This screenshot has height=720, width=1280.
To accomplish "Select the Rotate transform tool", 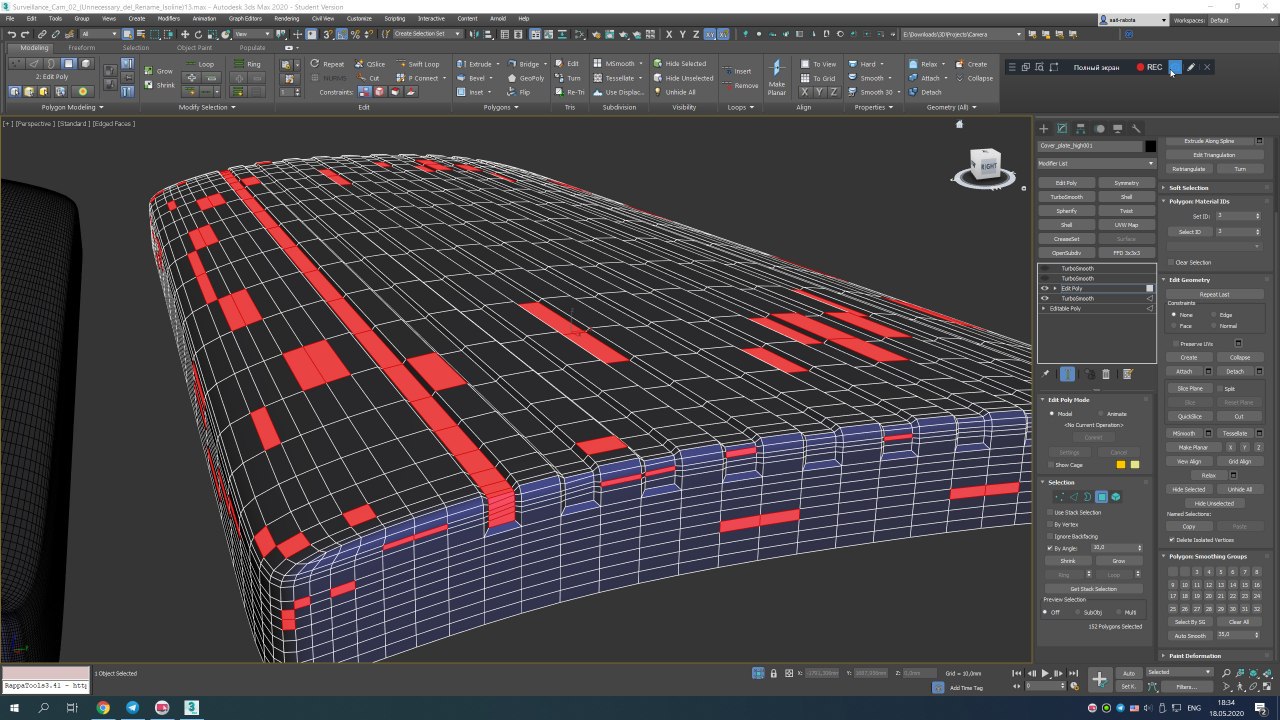I will point(198,34).
